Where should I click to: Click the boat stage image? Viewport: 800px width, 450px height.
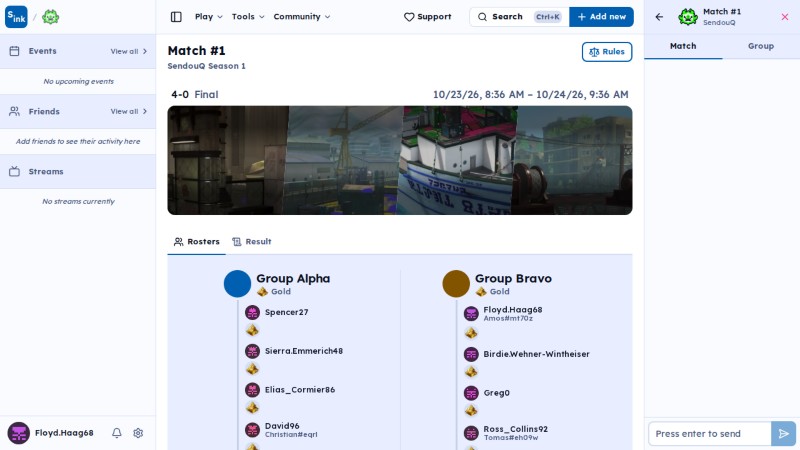[458, 160]
